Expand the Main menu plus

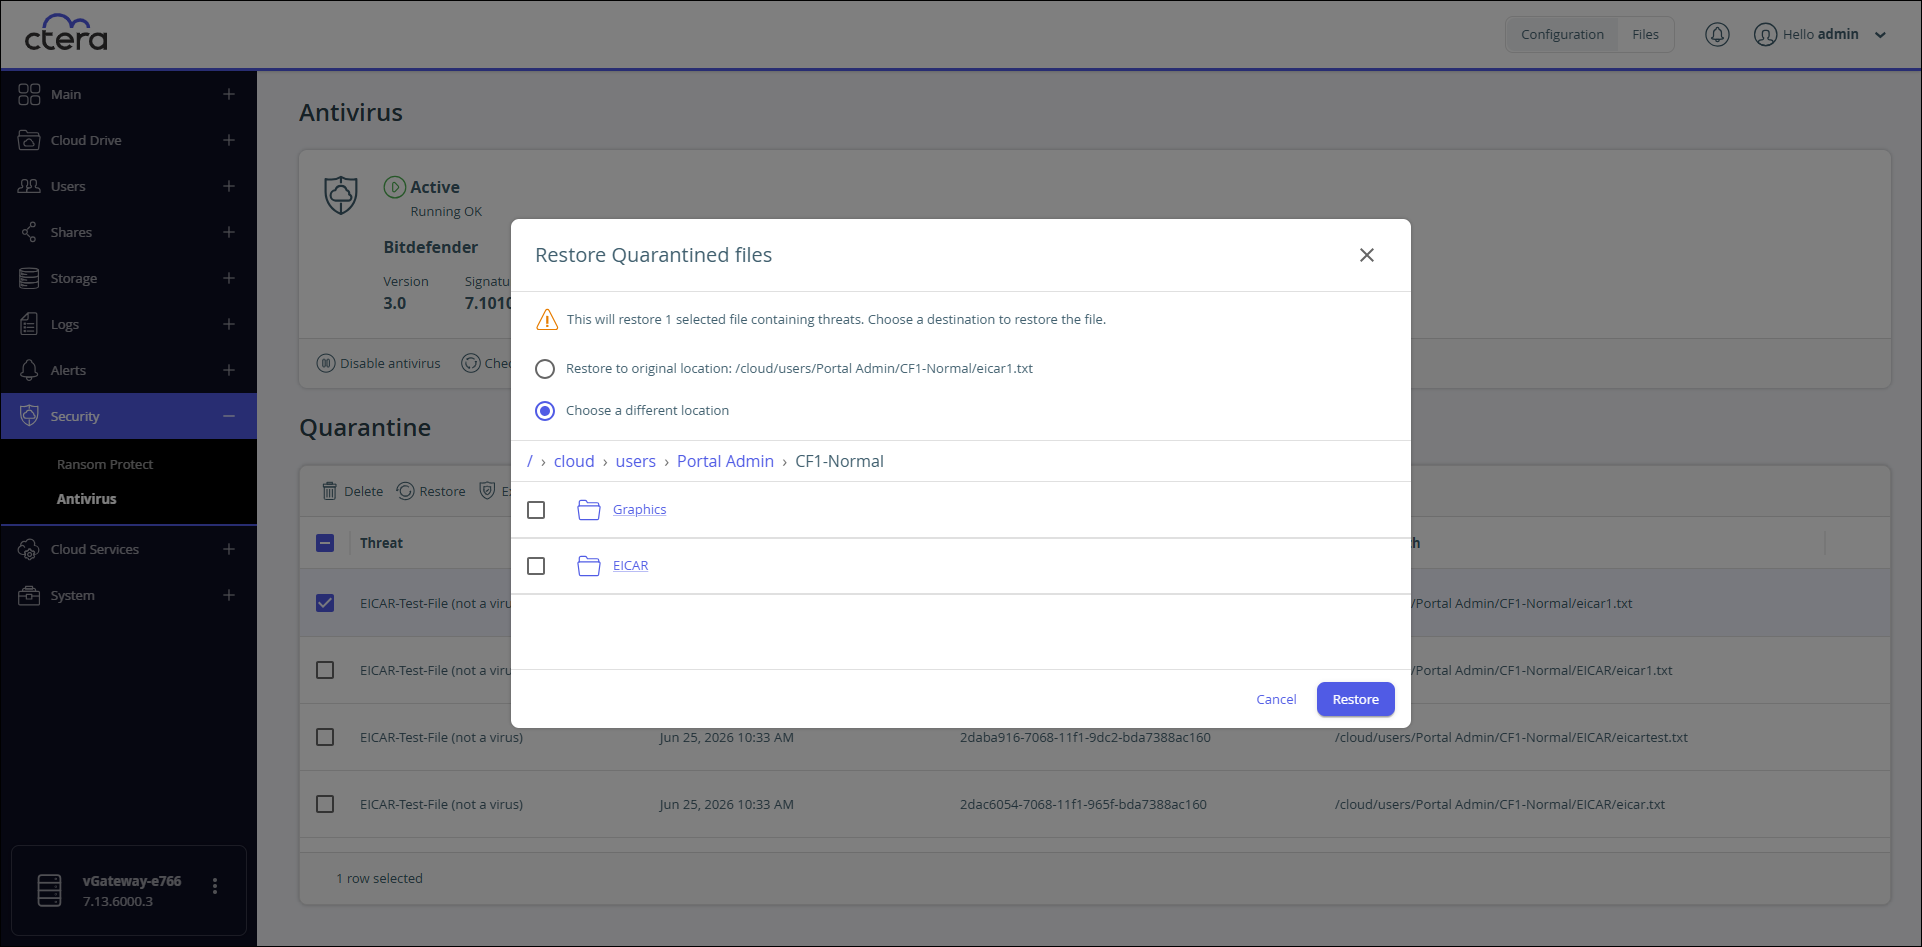pos(229,94)
